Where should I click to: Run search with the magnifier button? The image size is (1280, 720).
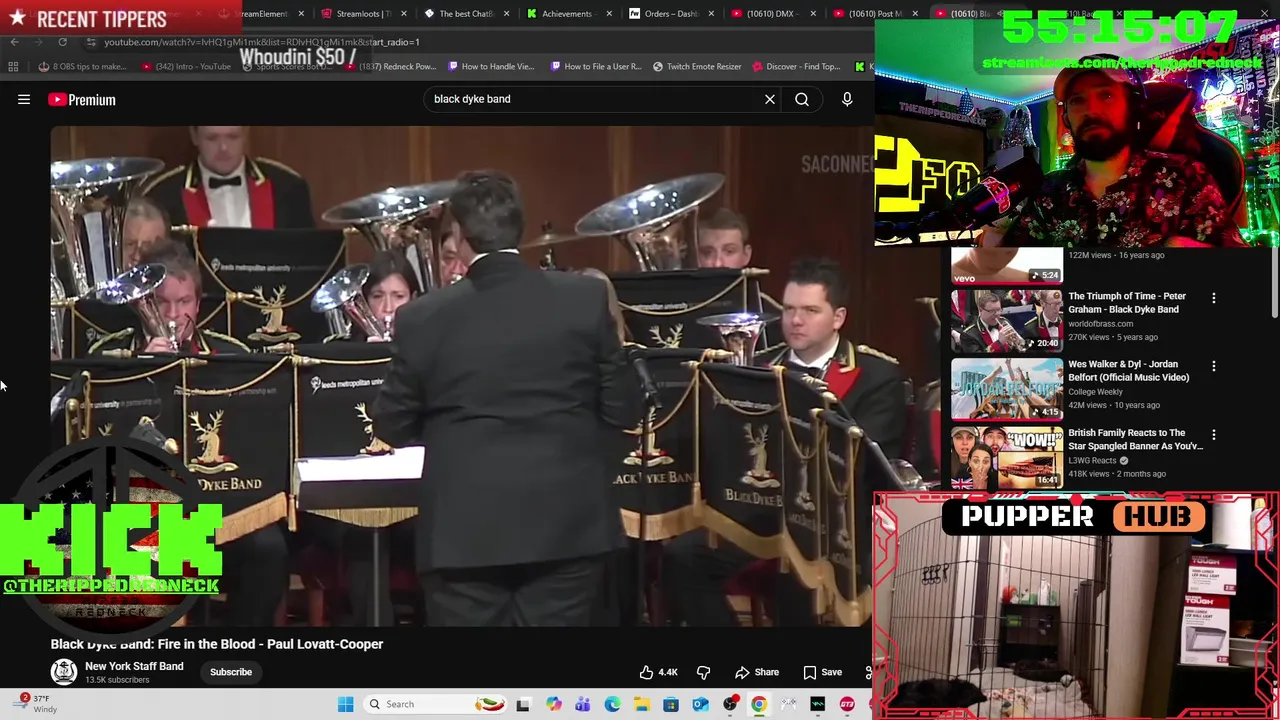(802, 99)
